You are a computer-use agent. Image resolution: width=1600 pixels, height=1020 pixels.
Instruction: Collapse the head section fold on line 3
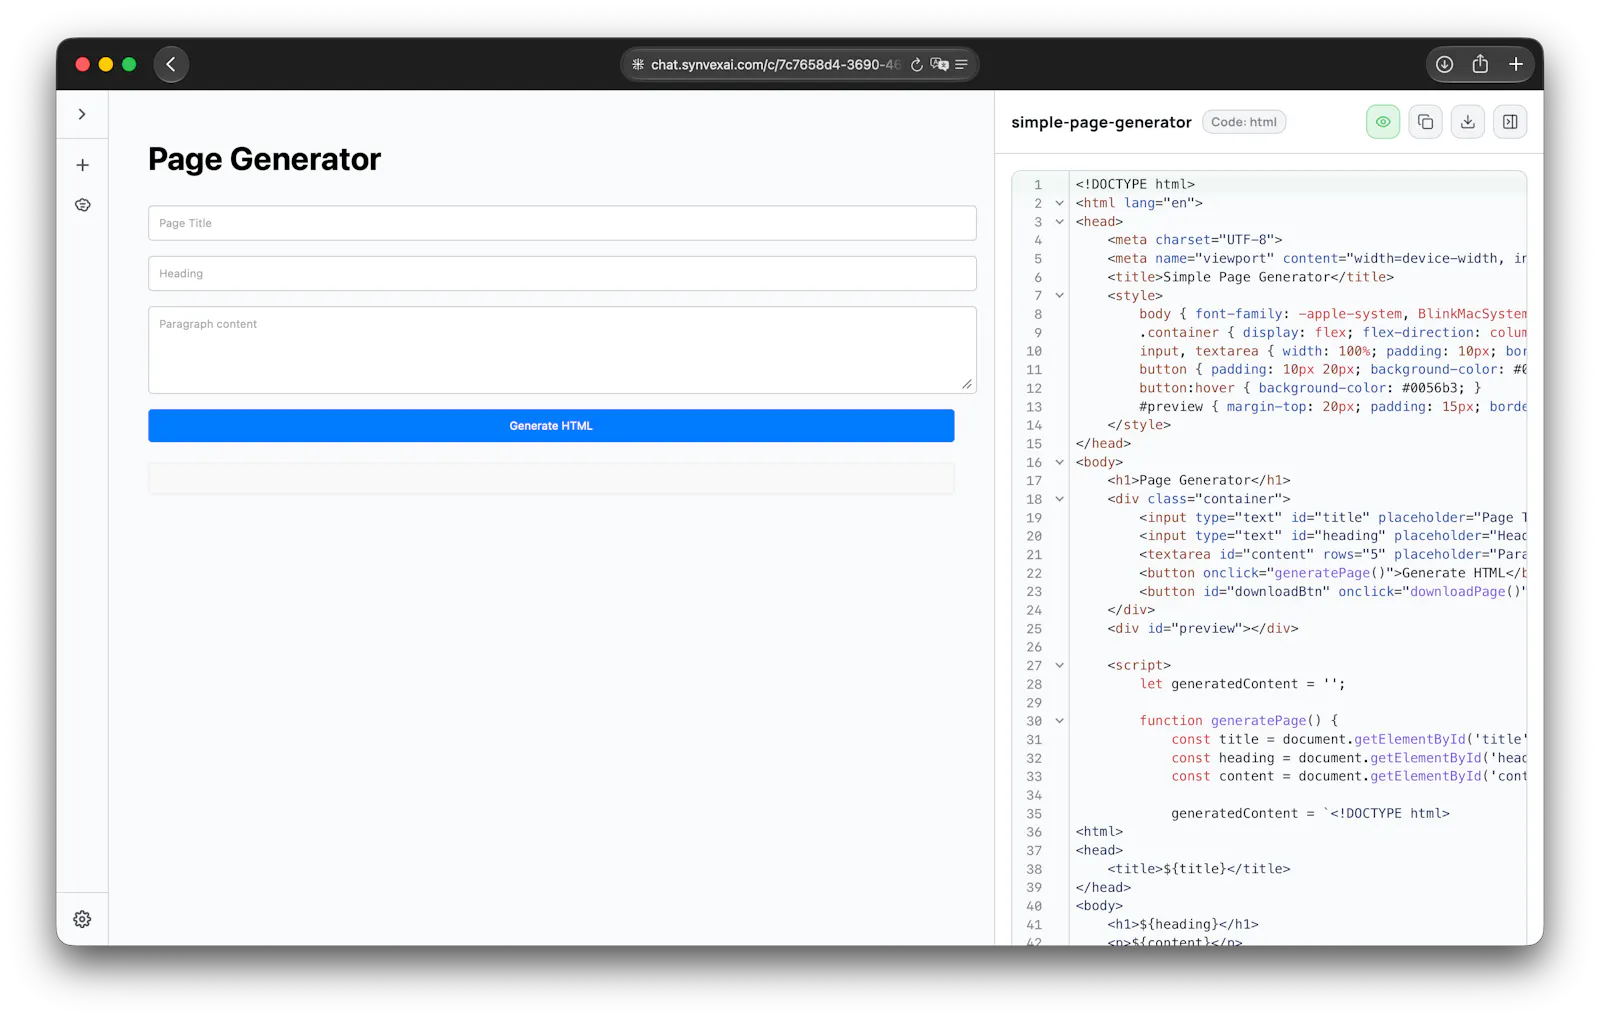1059,222
